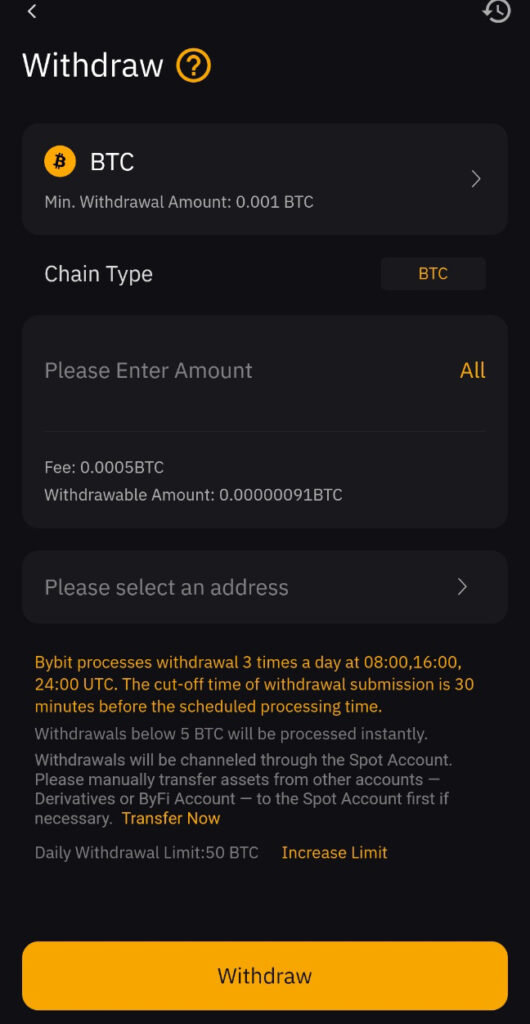
Task: Tap the Fee 0.0005BTC text
Action: [104, 468]
